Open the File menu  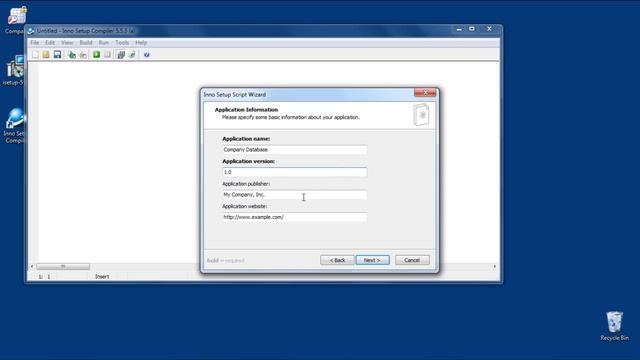tap(35, 42)
